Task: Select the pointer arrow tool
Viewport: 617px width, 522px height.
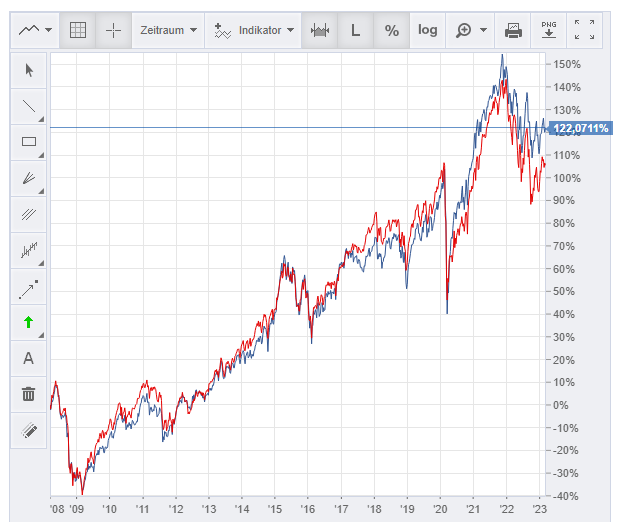Action: pyautogui.click(x=29, y=70)
